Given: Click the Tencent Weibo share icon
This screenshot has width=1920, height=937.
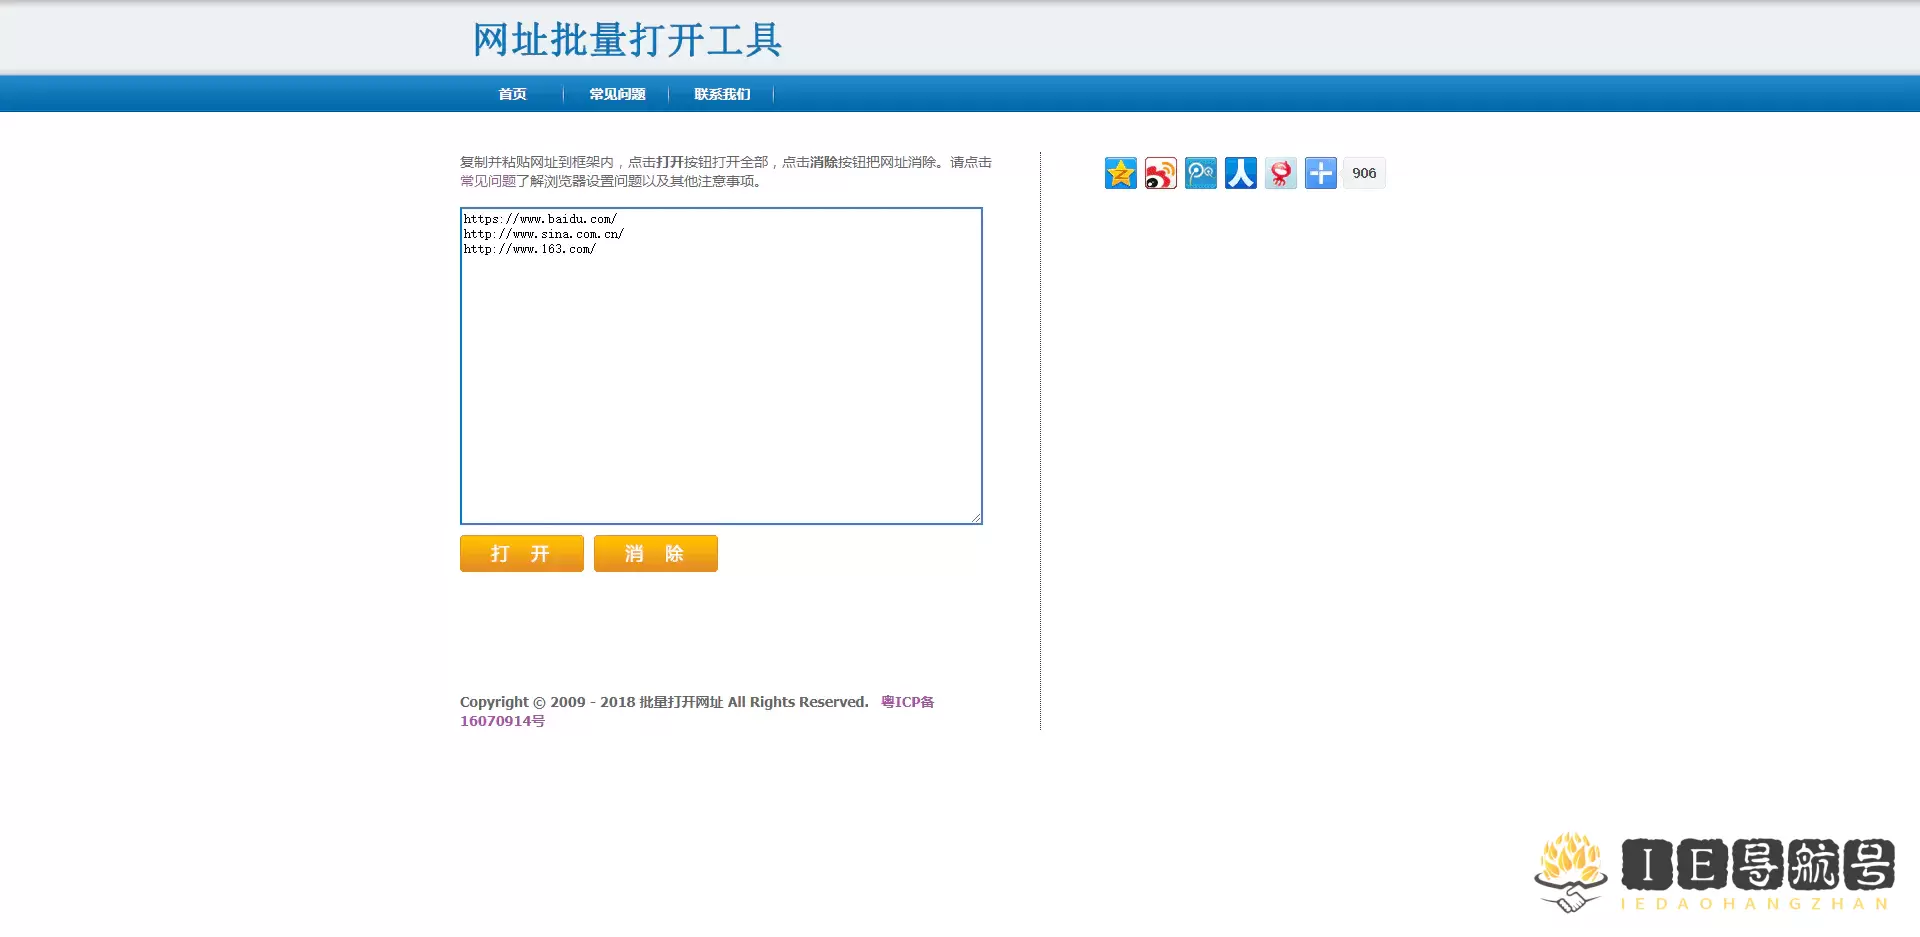Looking at the screenshot, I should tap(1200, 173).
